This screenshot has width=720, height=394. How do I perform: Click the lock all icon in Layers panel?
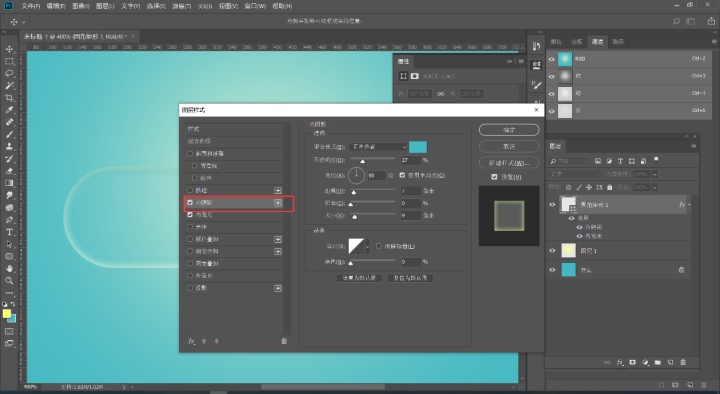pyautogui.click(x=610, y=187)
